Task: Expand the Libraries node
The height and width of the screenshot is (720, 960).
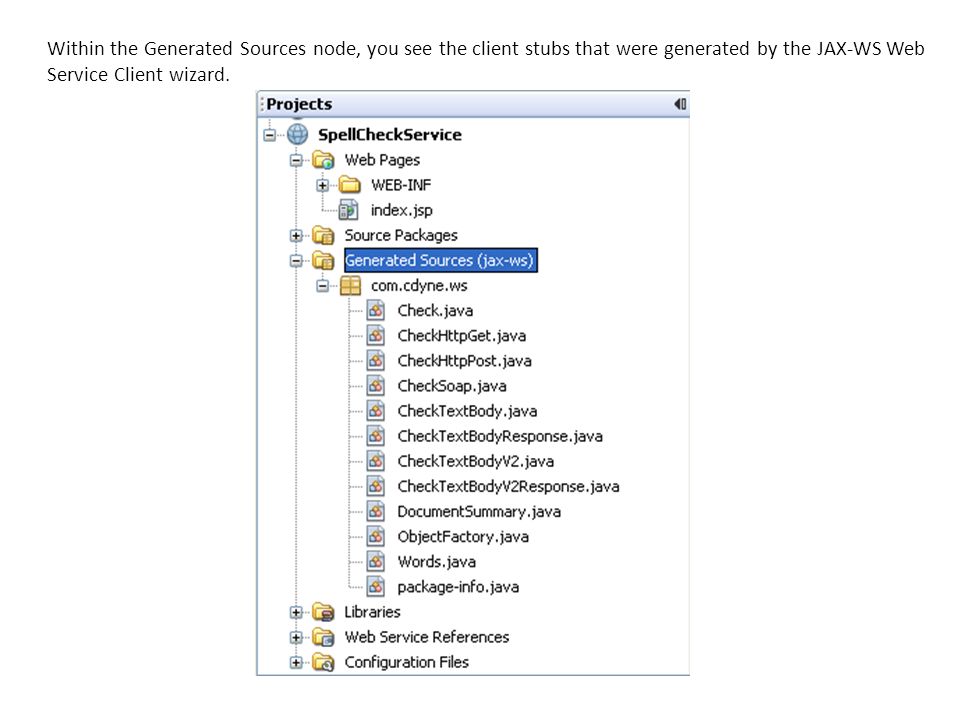Action: (x=296, y=612)
